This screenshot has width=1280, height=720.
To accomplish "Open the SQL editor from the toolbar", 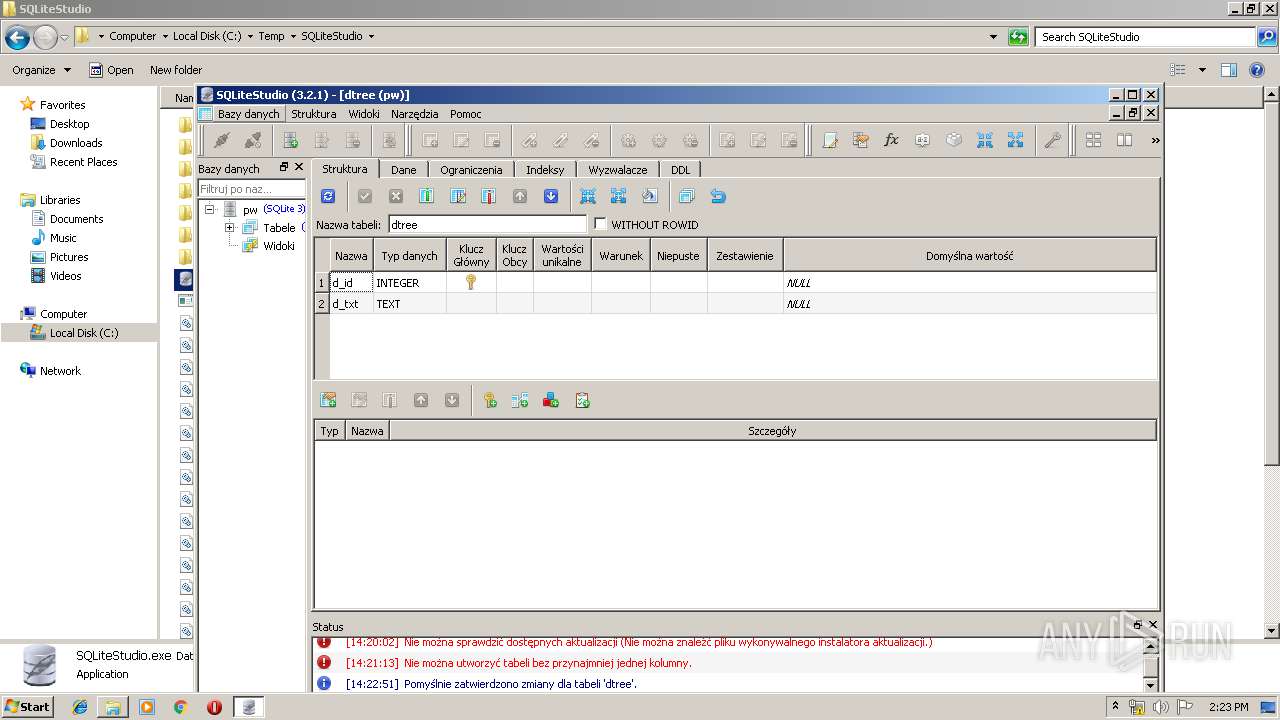I will [x=829, y=140].
